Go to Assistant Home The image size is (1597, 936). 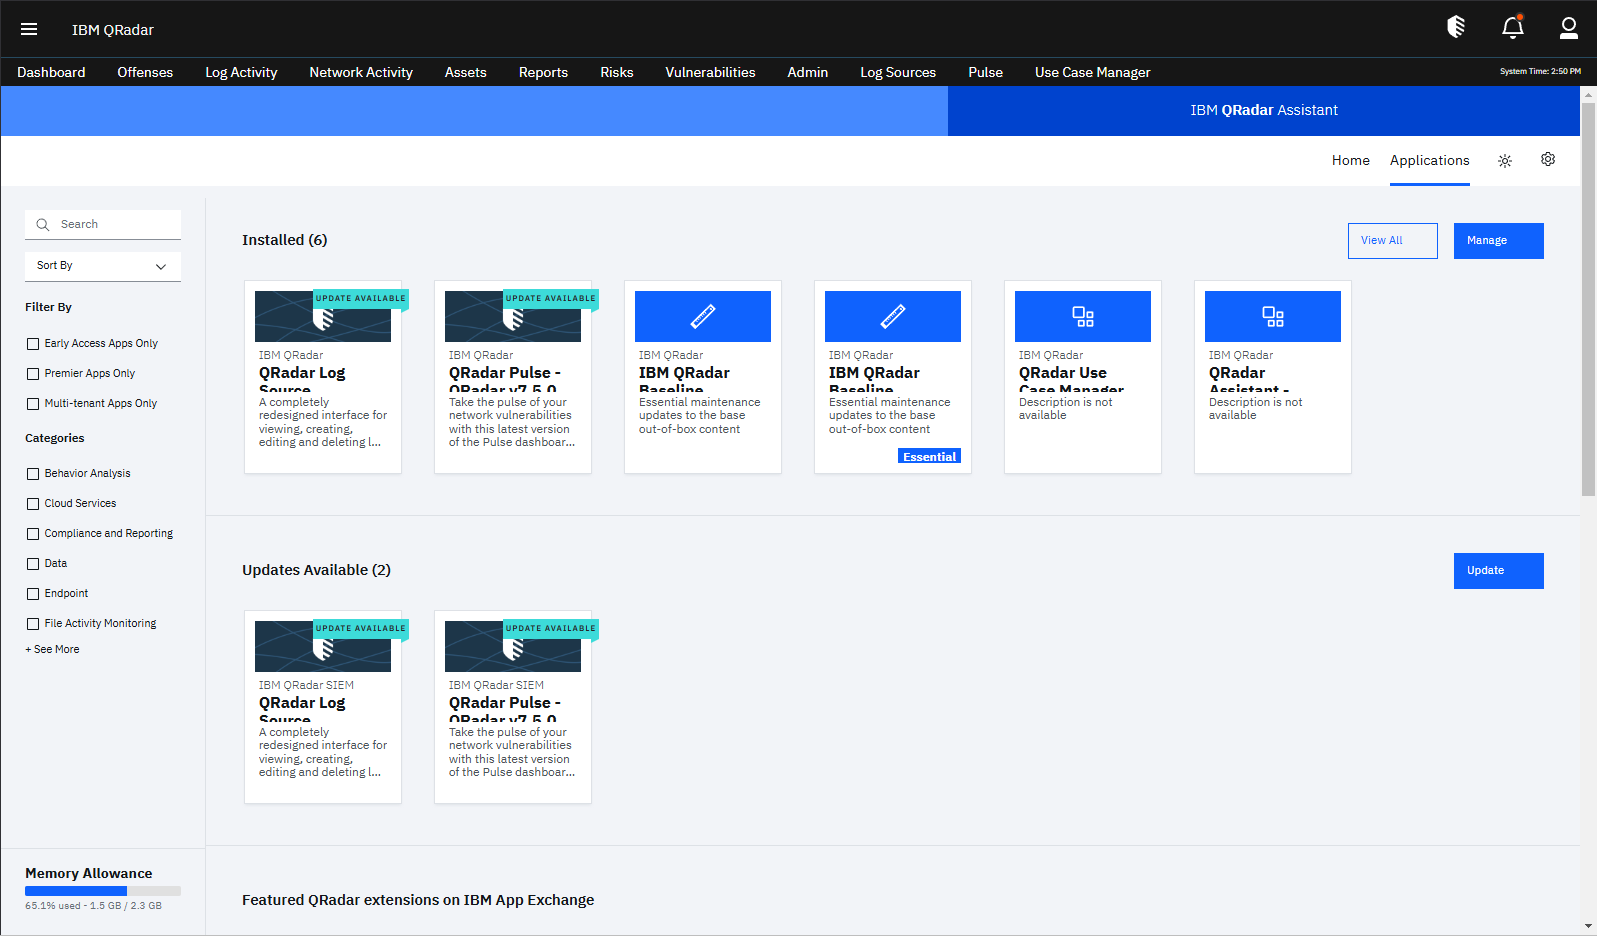pyautogui.click(x=1351, y=160)
